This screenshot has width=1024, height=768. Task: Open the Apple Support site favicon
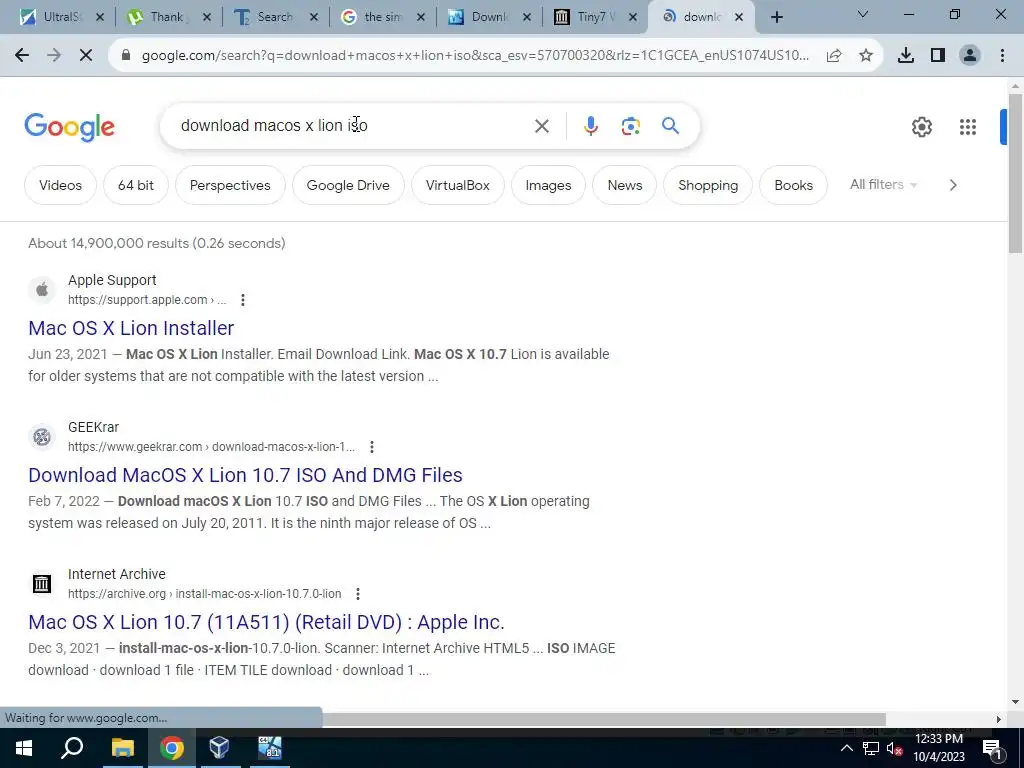[x=42, y=289]
